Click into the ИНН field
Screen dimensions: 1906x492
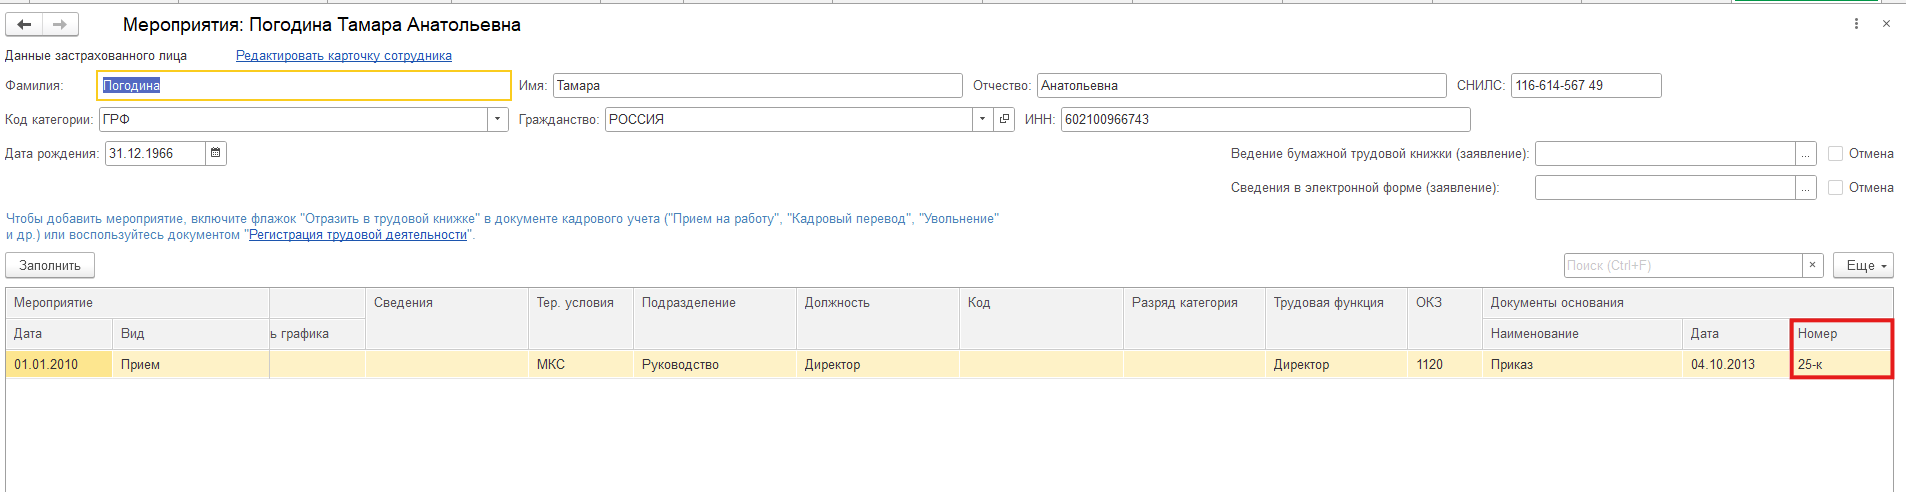click(x=1265, y=120)
